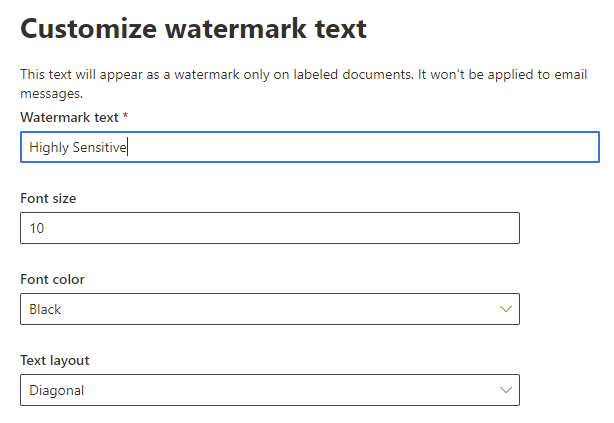Click the Font color chevron arrow
Viewport: 614px width, 423px height.
point(505,309)
